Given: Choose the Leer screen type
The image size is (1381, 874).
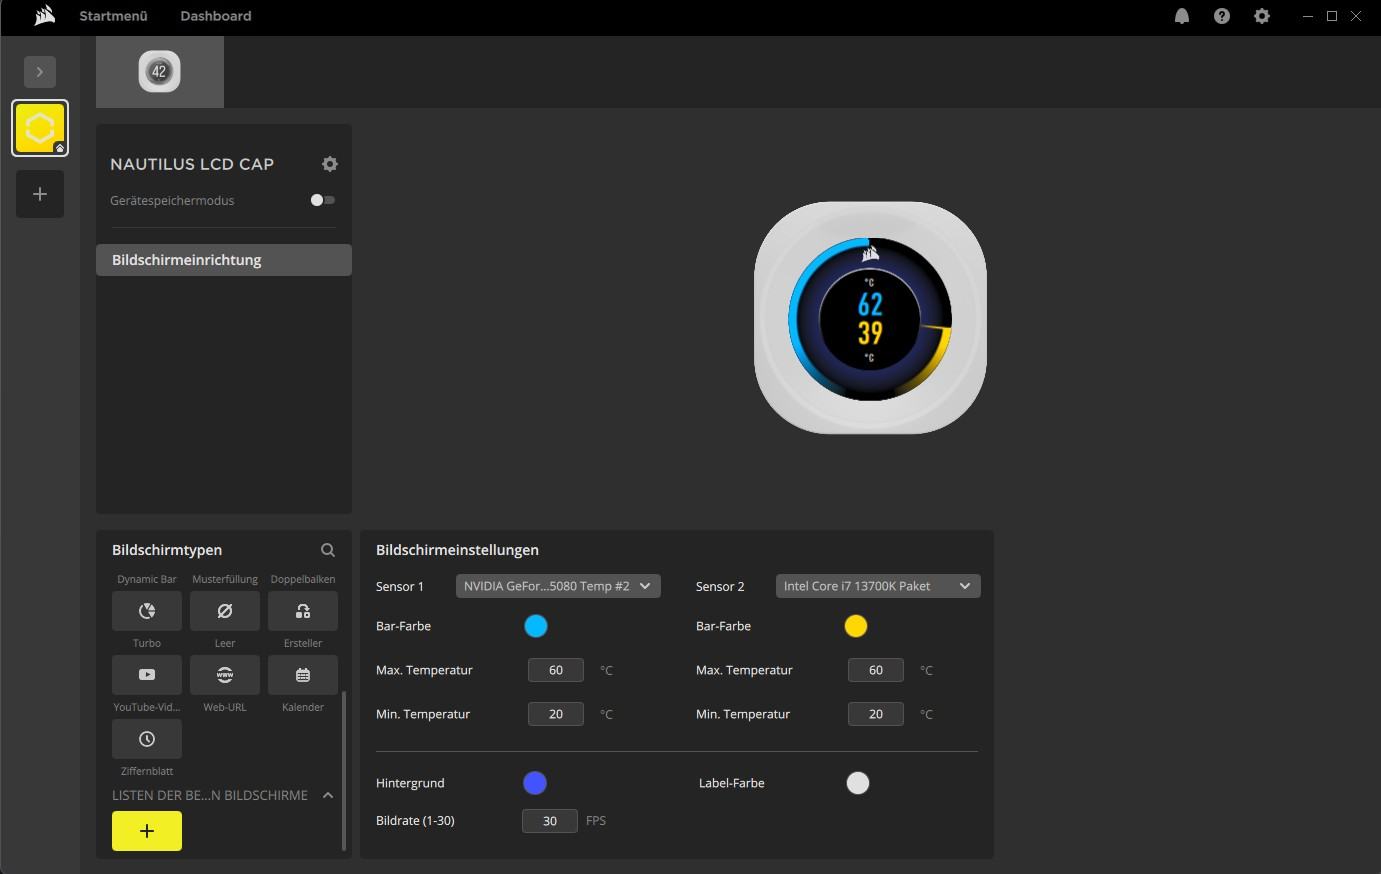Looking at the screenshot, I should 225,611.
